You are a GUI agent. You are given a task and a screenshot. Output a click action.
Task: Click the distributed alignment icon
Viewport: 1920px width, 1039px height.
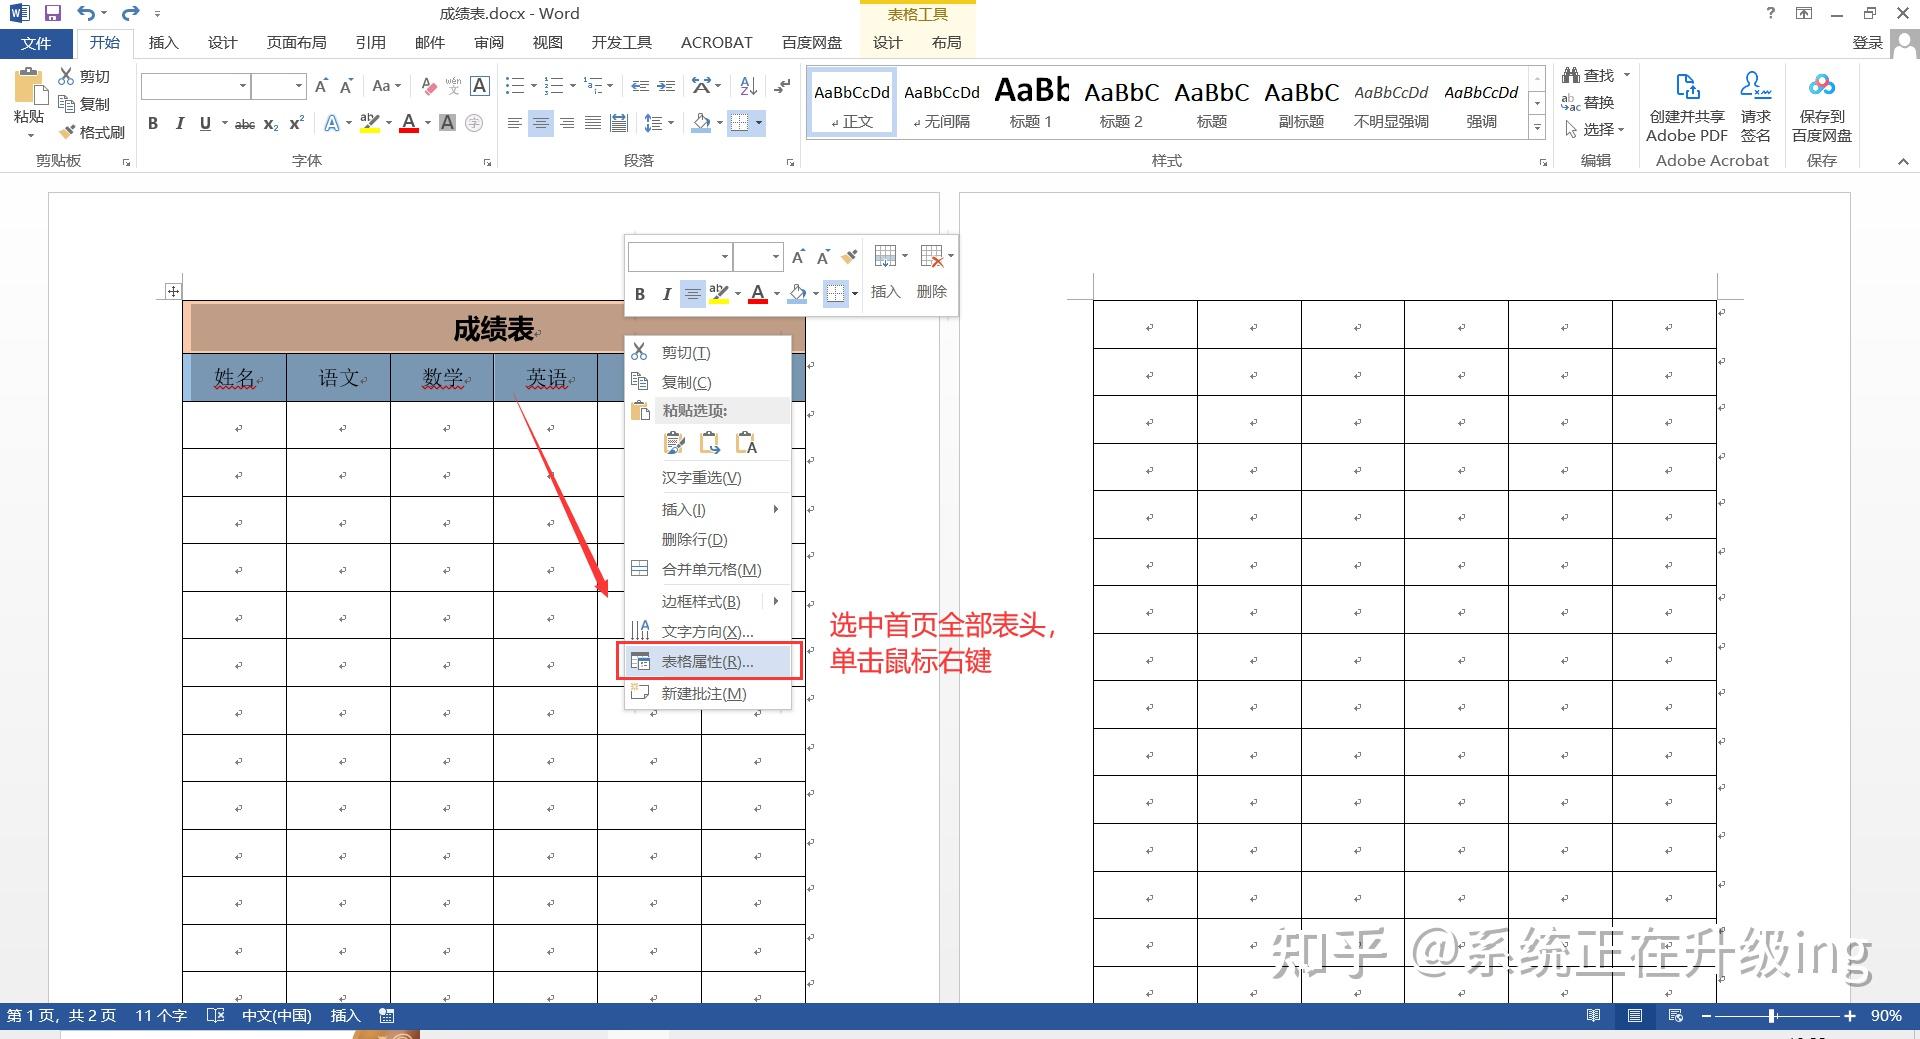[x=619, y=123]
